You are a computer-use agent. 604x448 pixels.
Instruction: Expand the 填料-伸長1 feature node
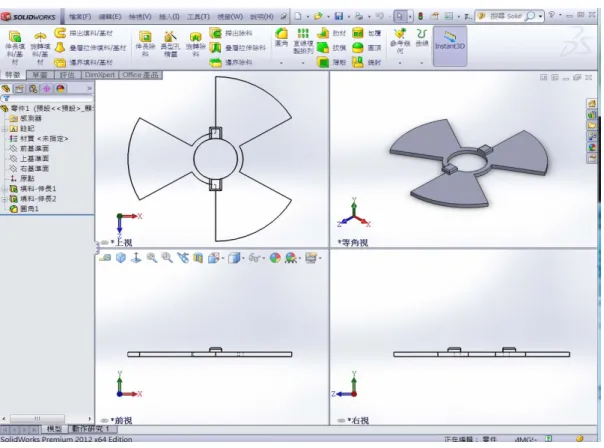tap(4, 189)
